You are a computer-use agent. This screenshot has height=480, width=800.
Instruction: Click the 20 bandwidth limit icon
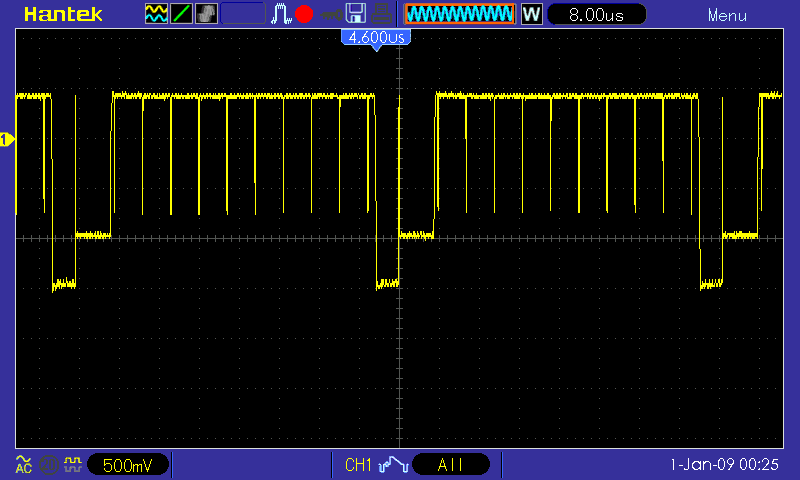(49, 465)
